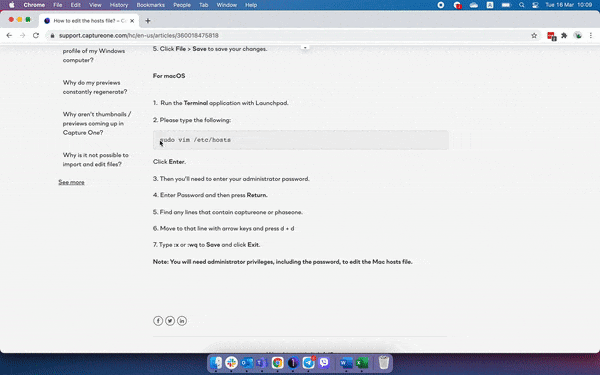
Task: Click the menu bar icon with red badge
Action: pyautogui.click(x=457, y=5)
